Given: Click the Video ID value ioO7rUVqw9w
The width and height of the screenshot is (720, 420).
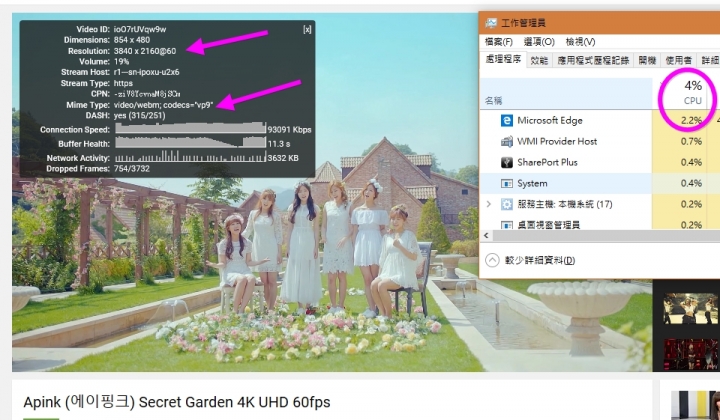Looking at the screenshot, I should [x=140, y=29].
